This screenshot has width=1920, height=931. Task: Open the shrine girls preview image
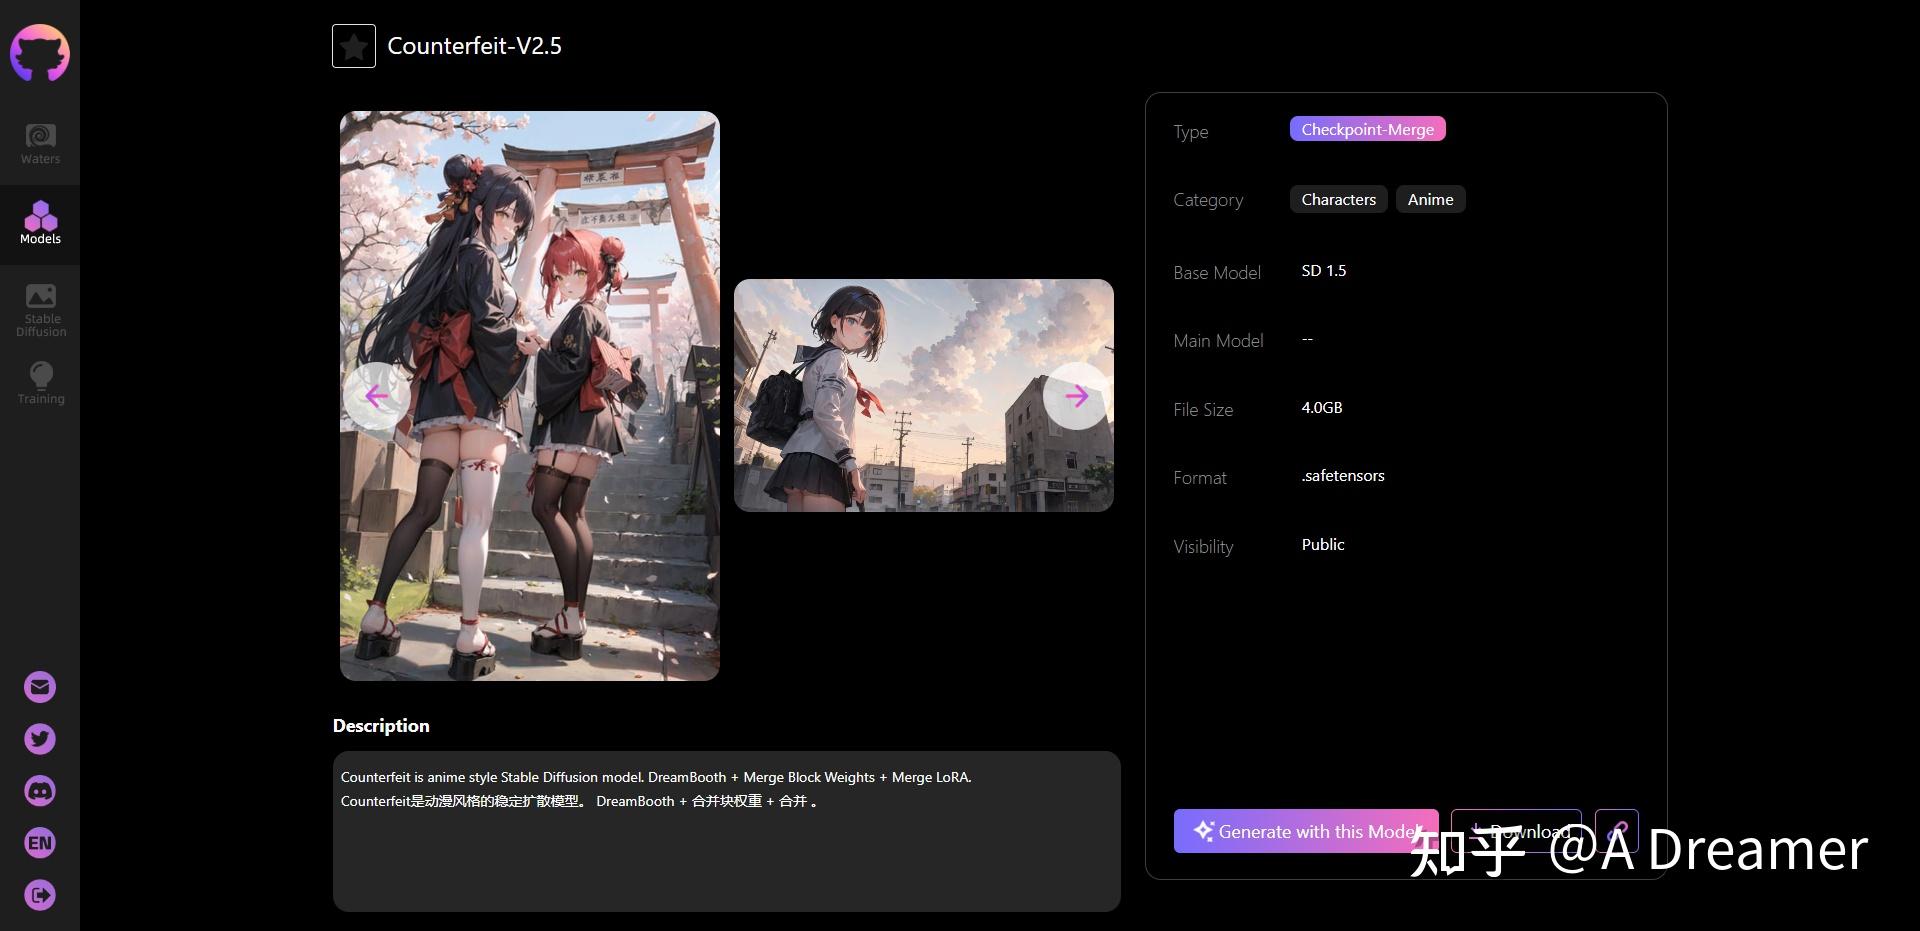[530, 396]
